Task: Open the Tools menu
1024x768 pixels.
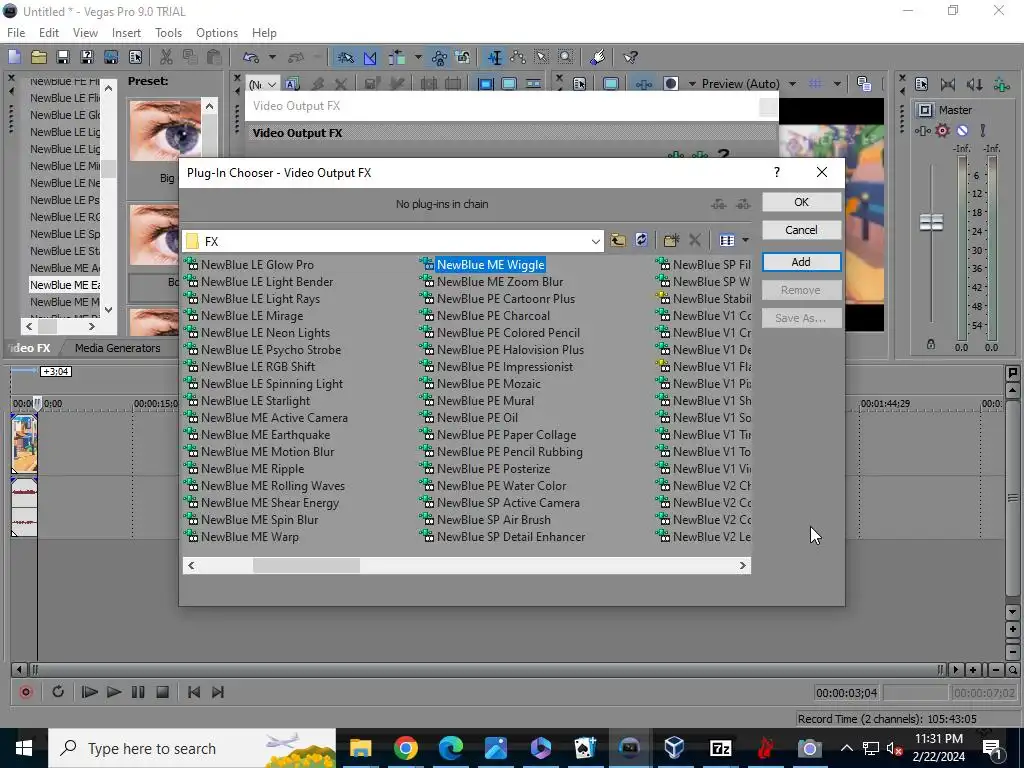Action: point(168,33)
